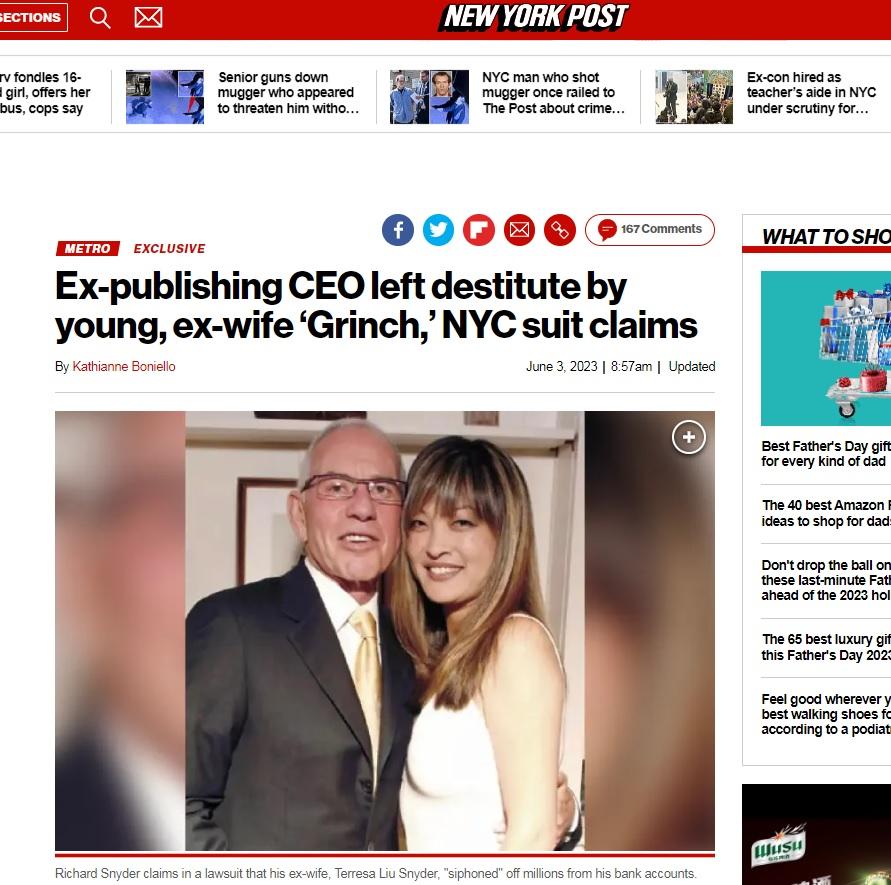Open 'NYC man who shot mugger' story
Viewport: 891px width, 885px height.
(553, 93)
